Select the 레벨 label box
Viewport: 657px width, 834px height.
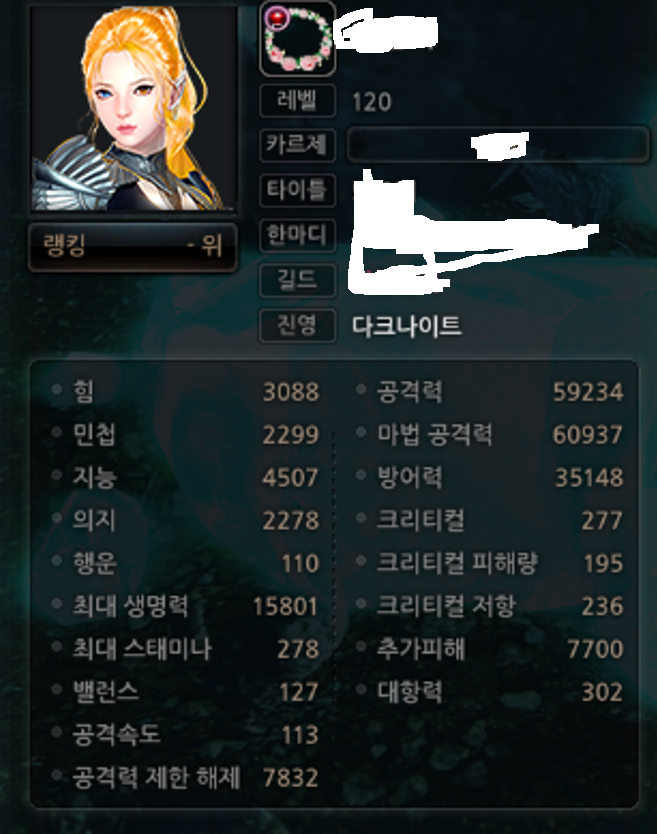297,100
